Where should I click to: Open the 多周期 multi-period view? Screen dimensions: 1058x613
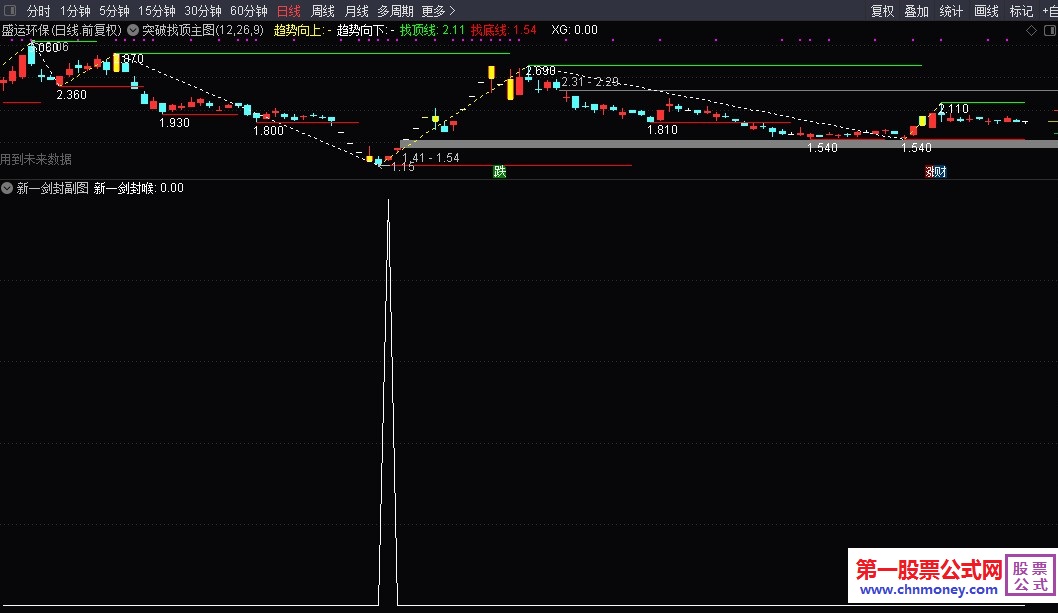tap(395, 11)
